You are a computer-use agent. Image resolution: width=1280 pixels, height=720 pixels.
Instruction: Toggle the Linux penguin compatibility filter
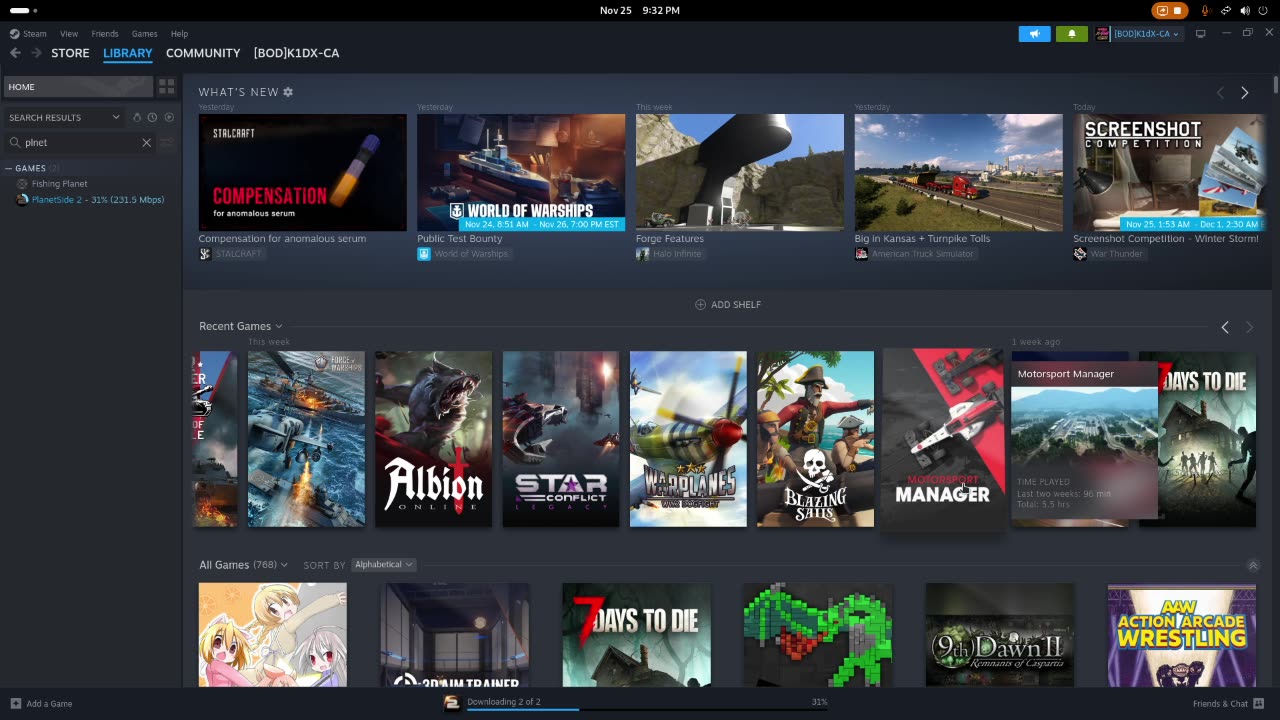pyautogui.click(x=137, y=117)
